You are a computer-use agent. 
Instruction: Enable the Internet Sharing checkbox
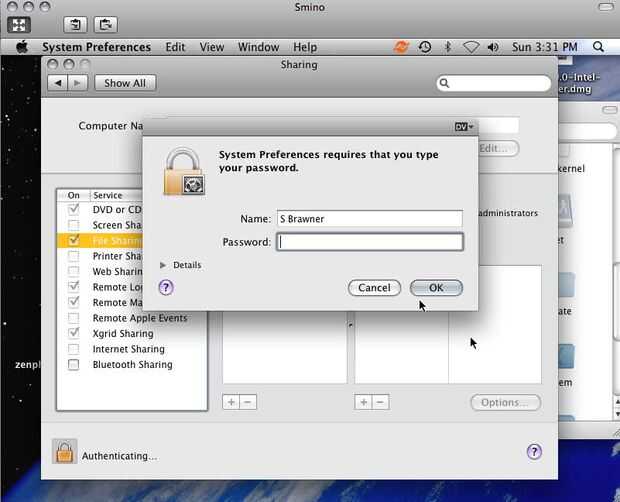pyautogui.click(x=74, y=349)
